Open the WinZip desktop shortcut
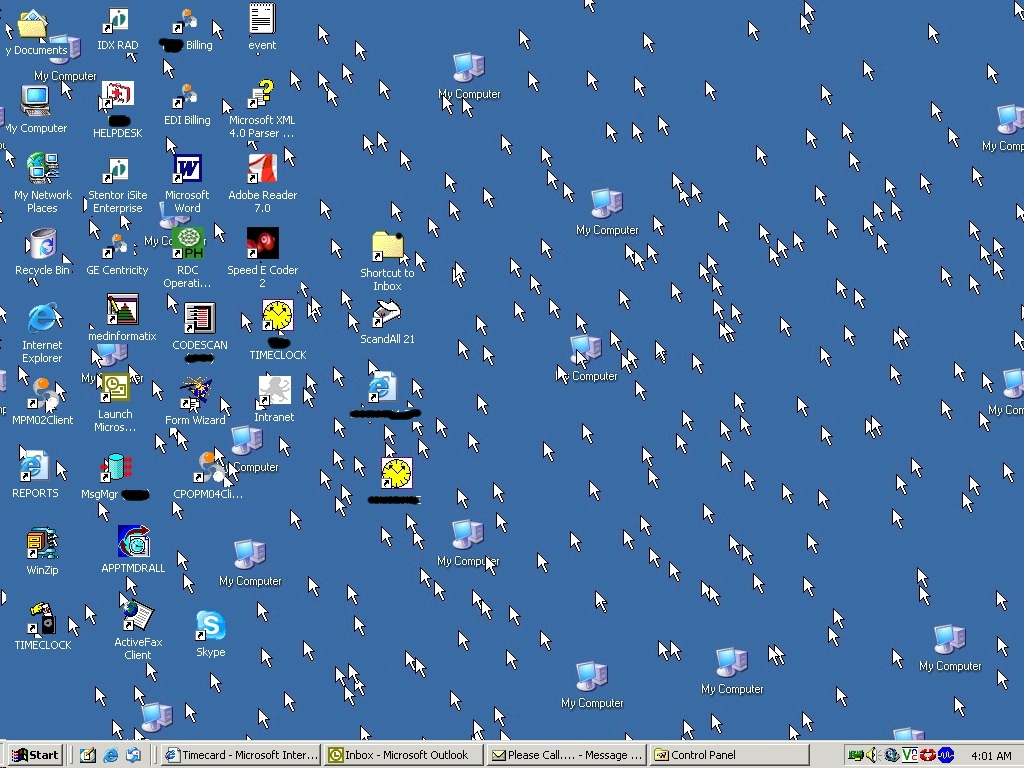The width and height of the screenshot is (1024, 768). [x=42, y=544]
